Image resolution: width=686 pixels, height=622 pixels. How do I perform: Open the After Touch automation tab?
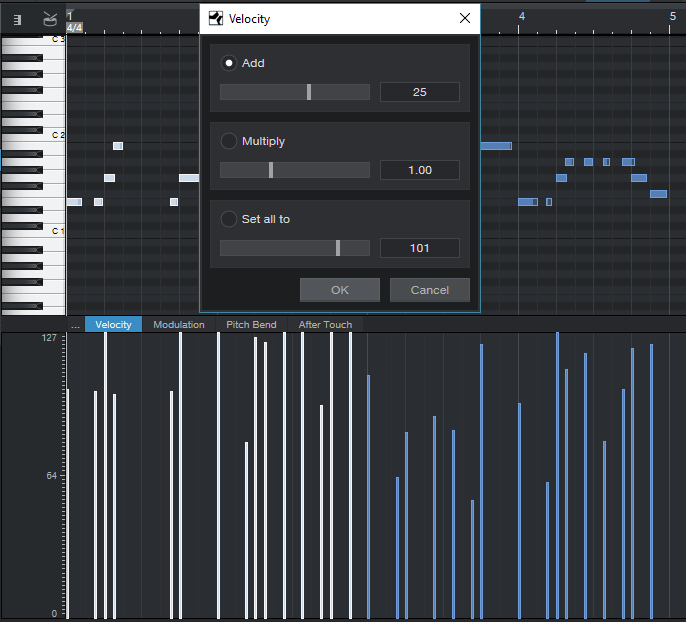(325, 325)
